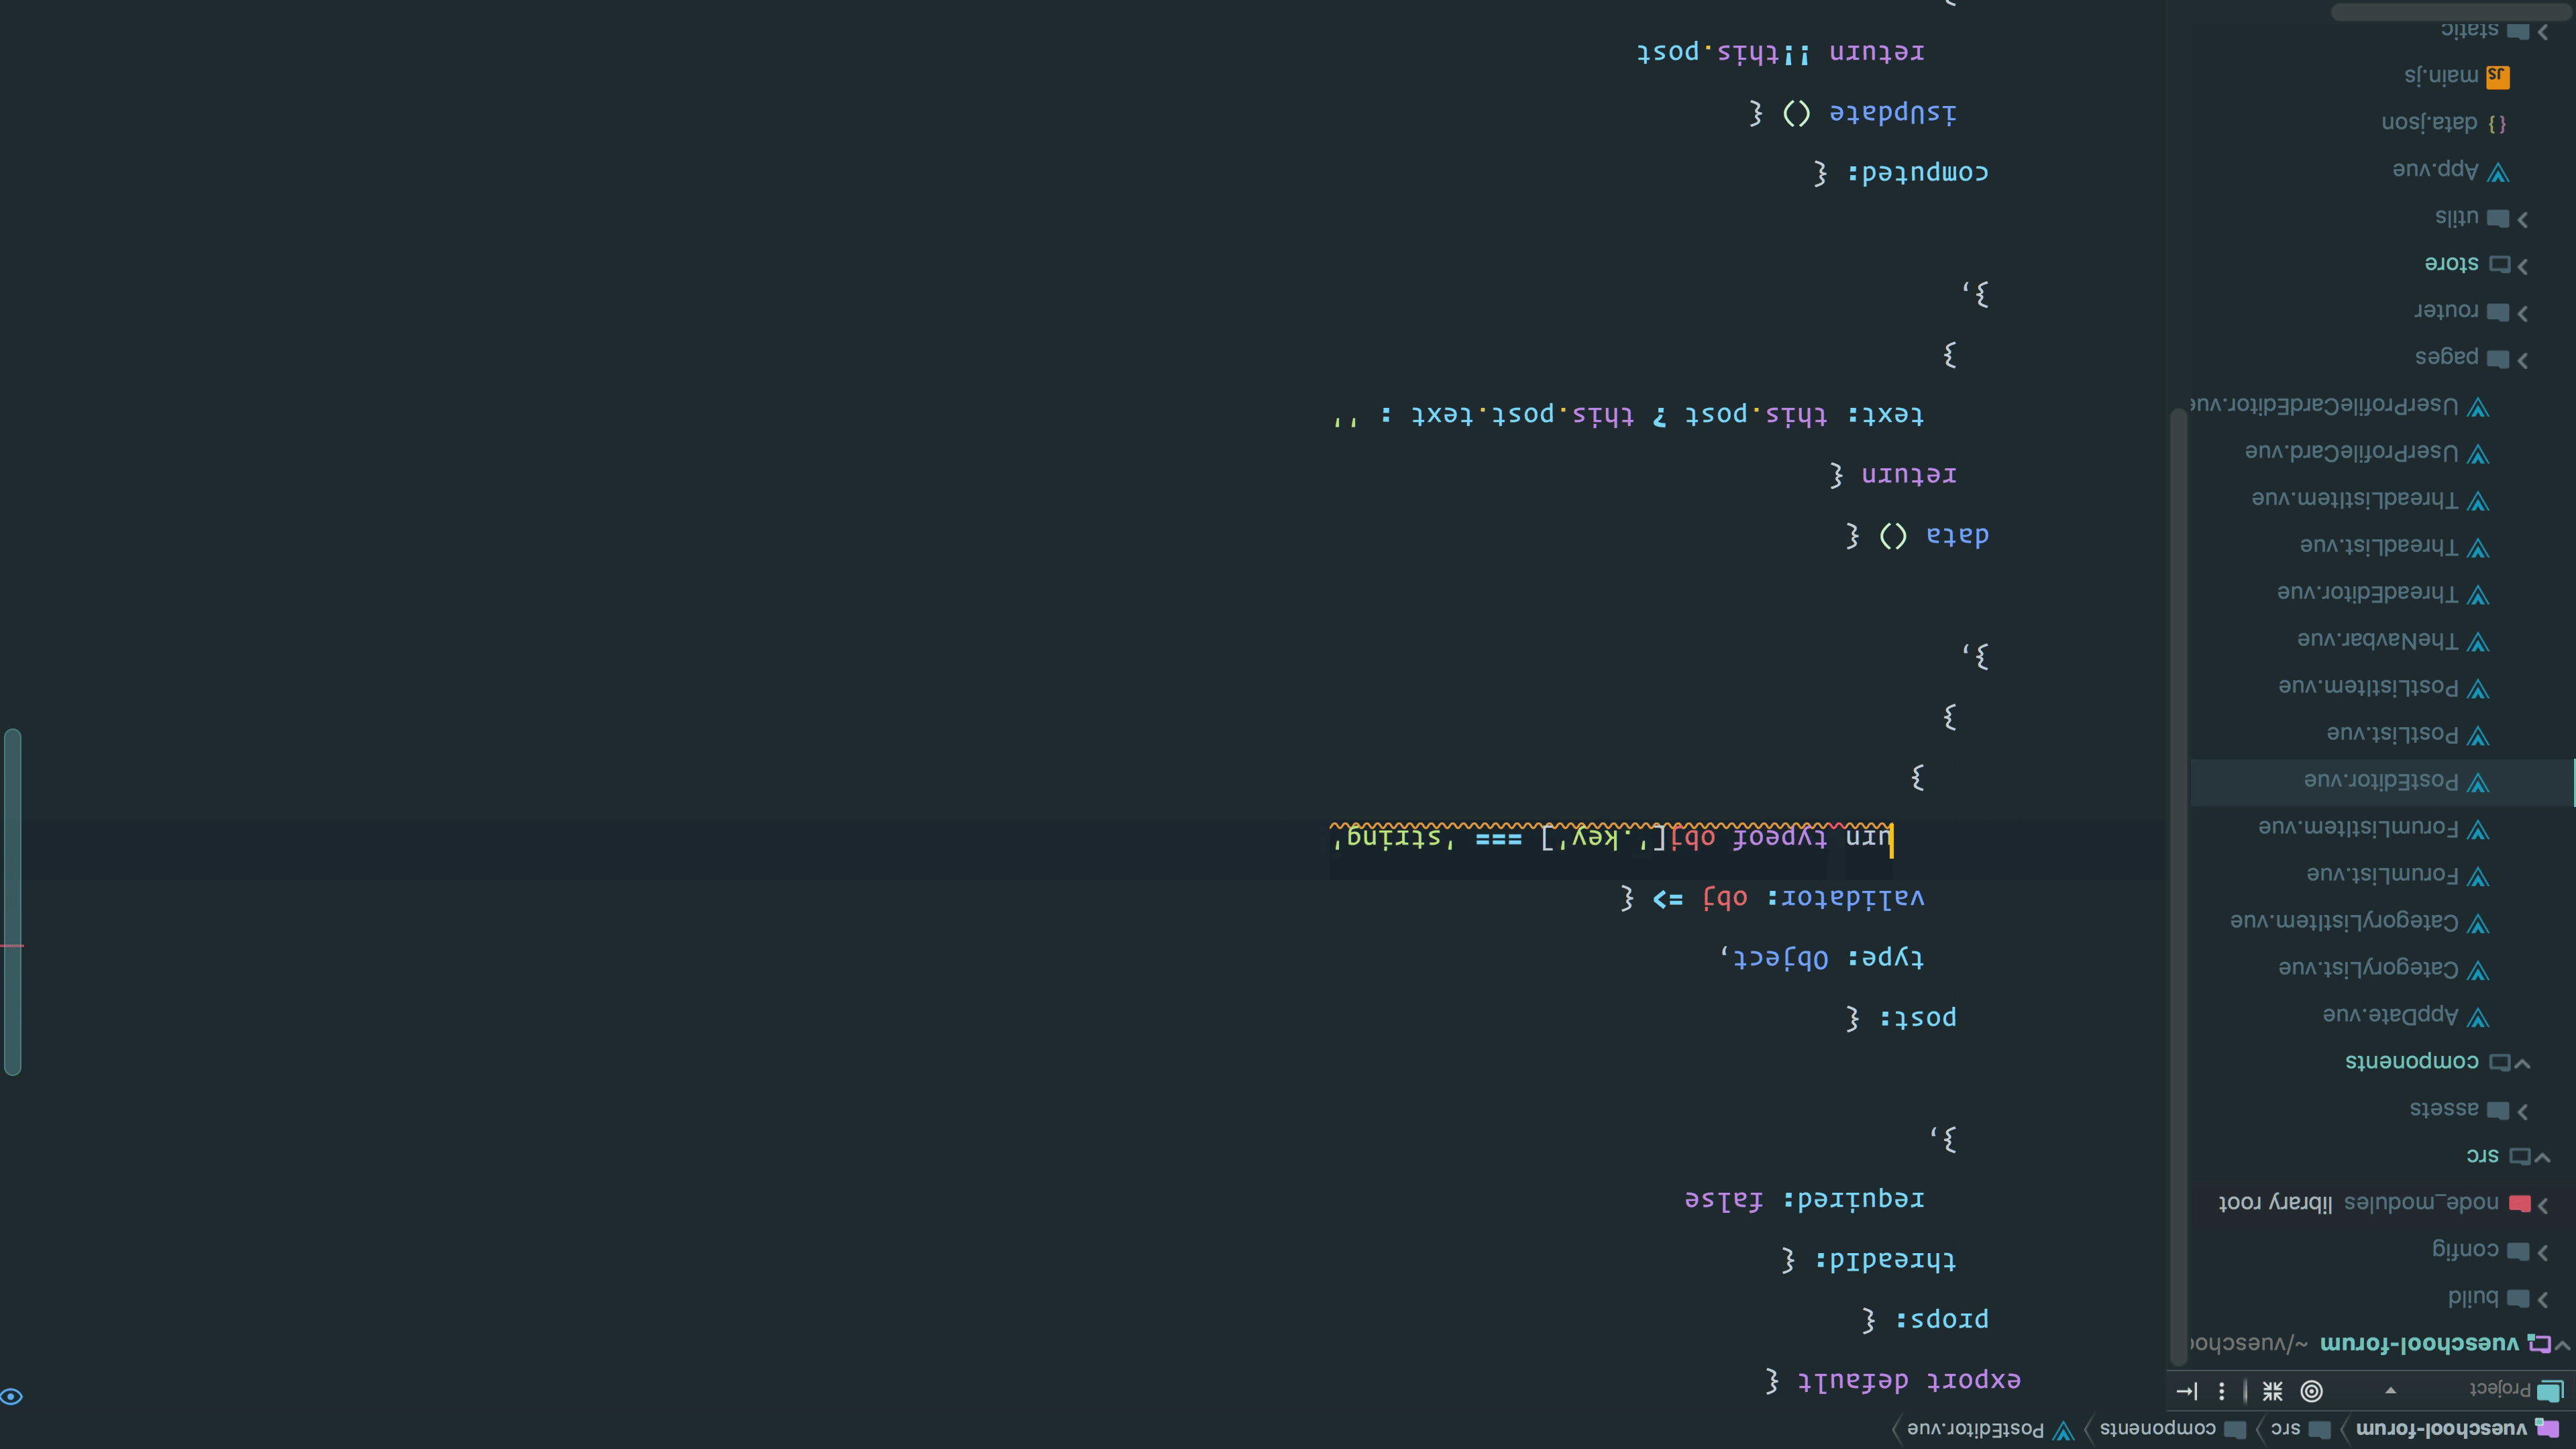Expand the router folder

(x=2522, y=313)
